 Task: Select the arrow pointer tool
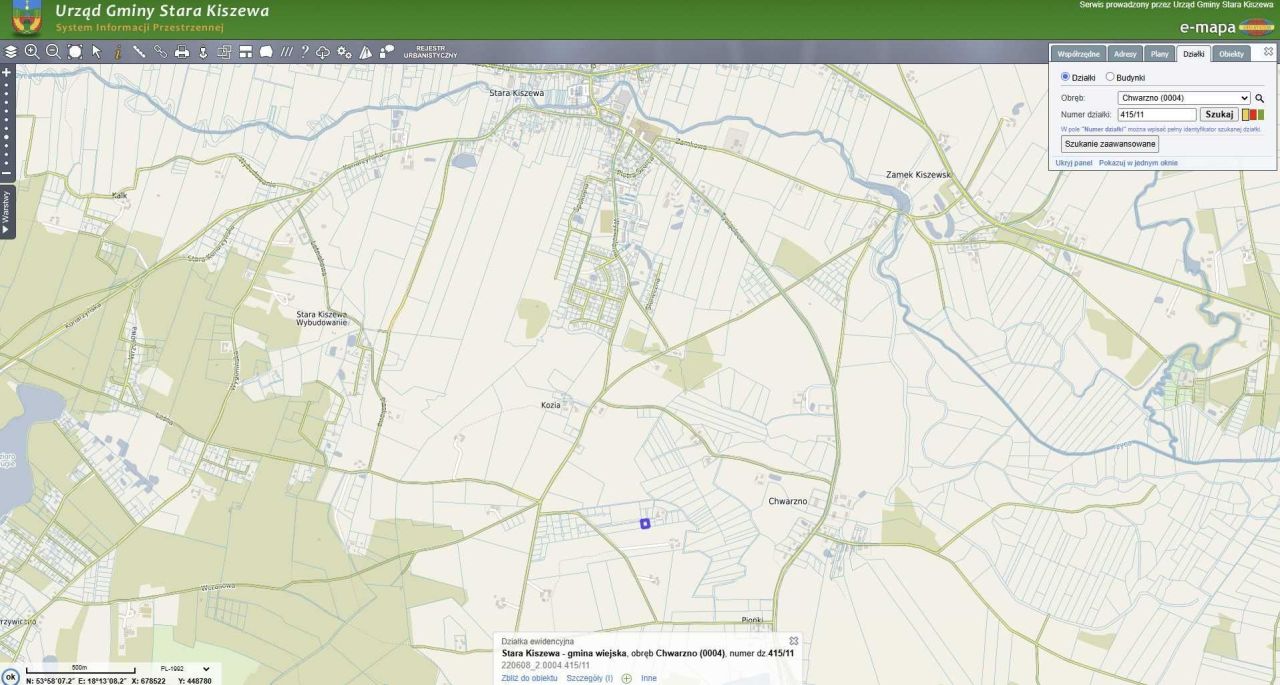tap(97, 52)
